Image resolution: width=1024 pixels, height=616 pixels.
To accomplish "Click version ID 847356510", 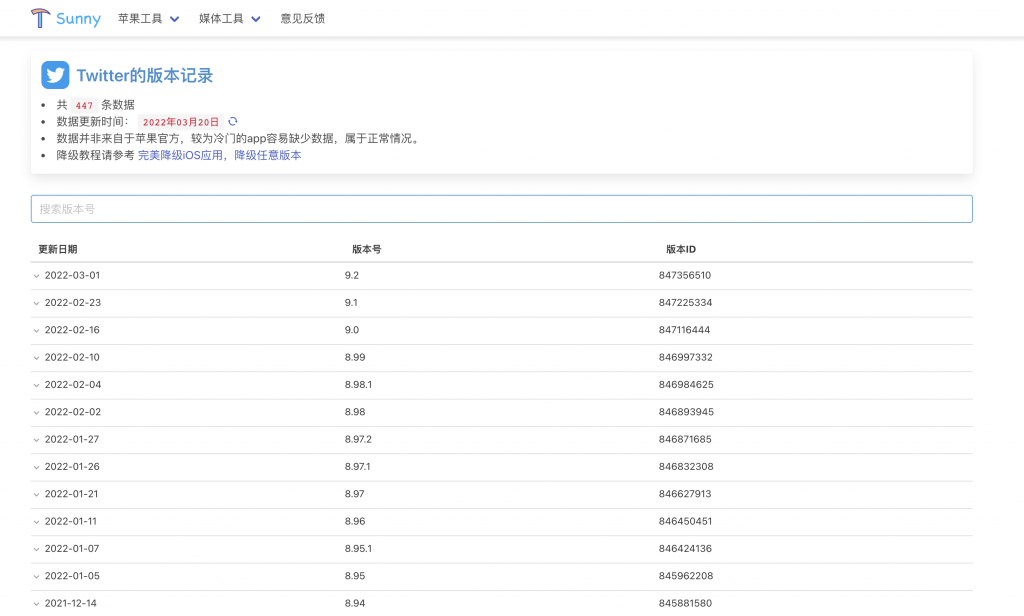I will coord(685,276).
